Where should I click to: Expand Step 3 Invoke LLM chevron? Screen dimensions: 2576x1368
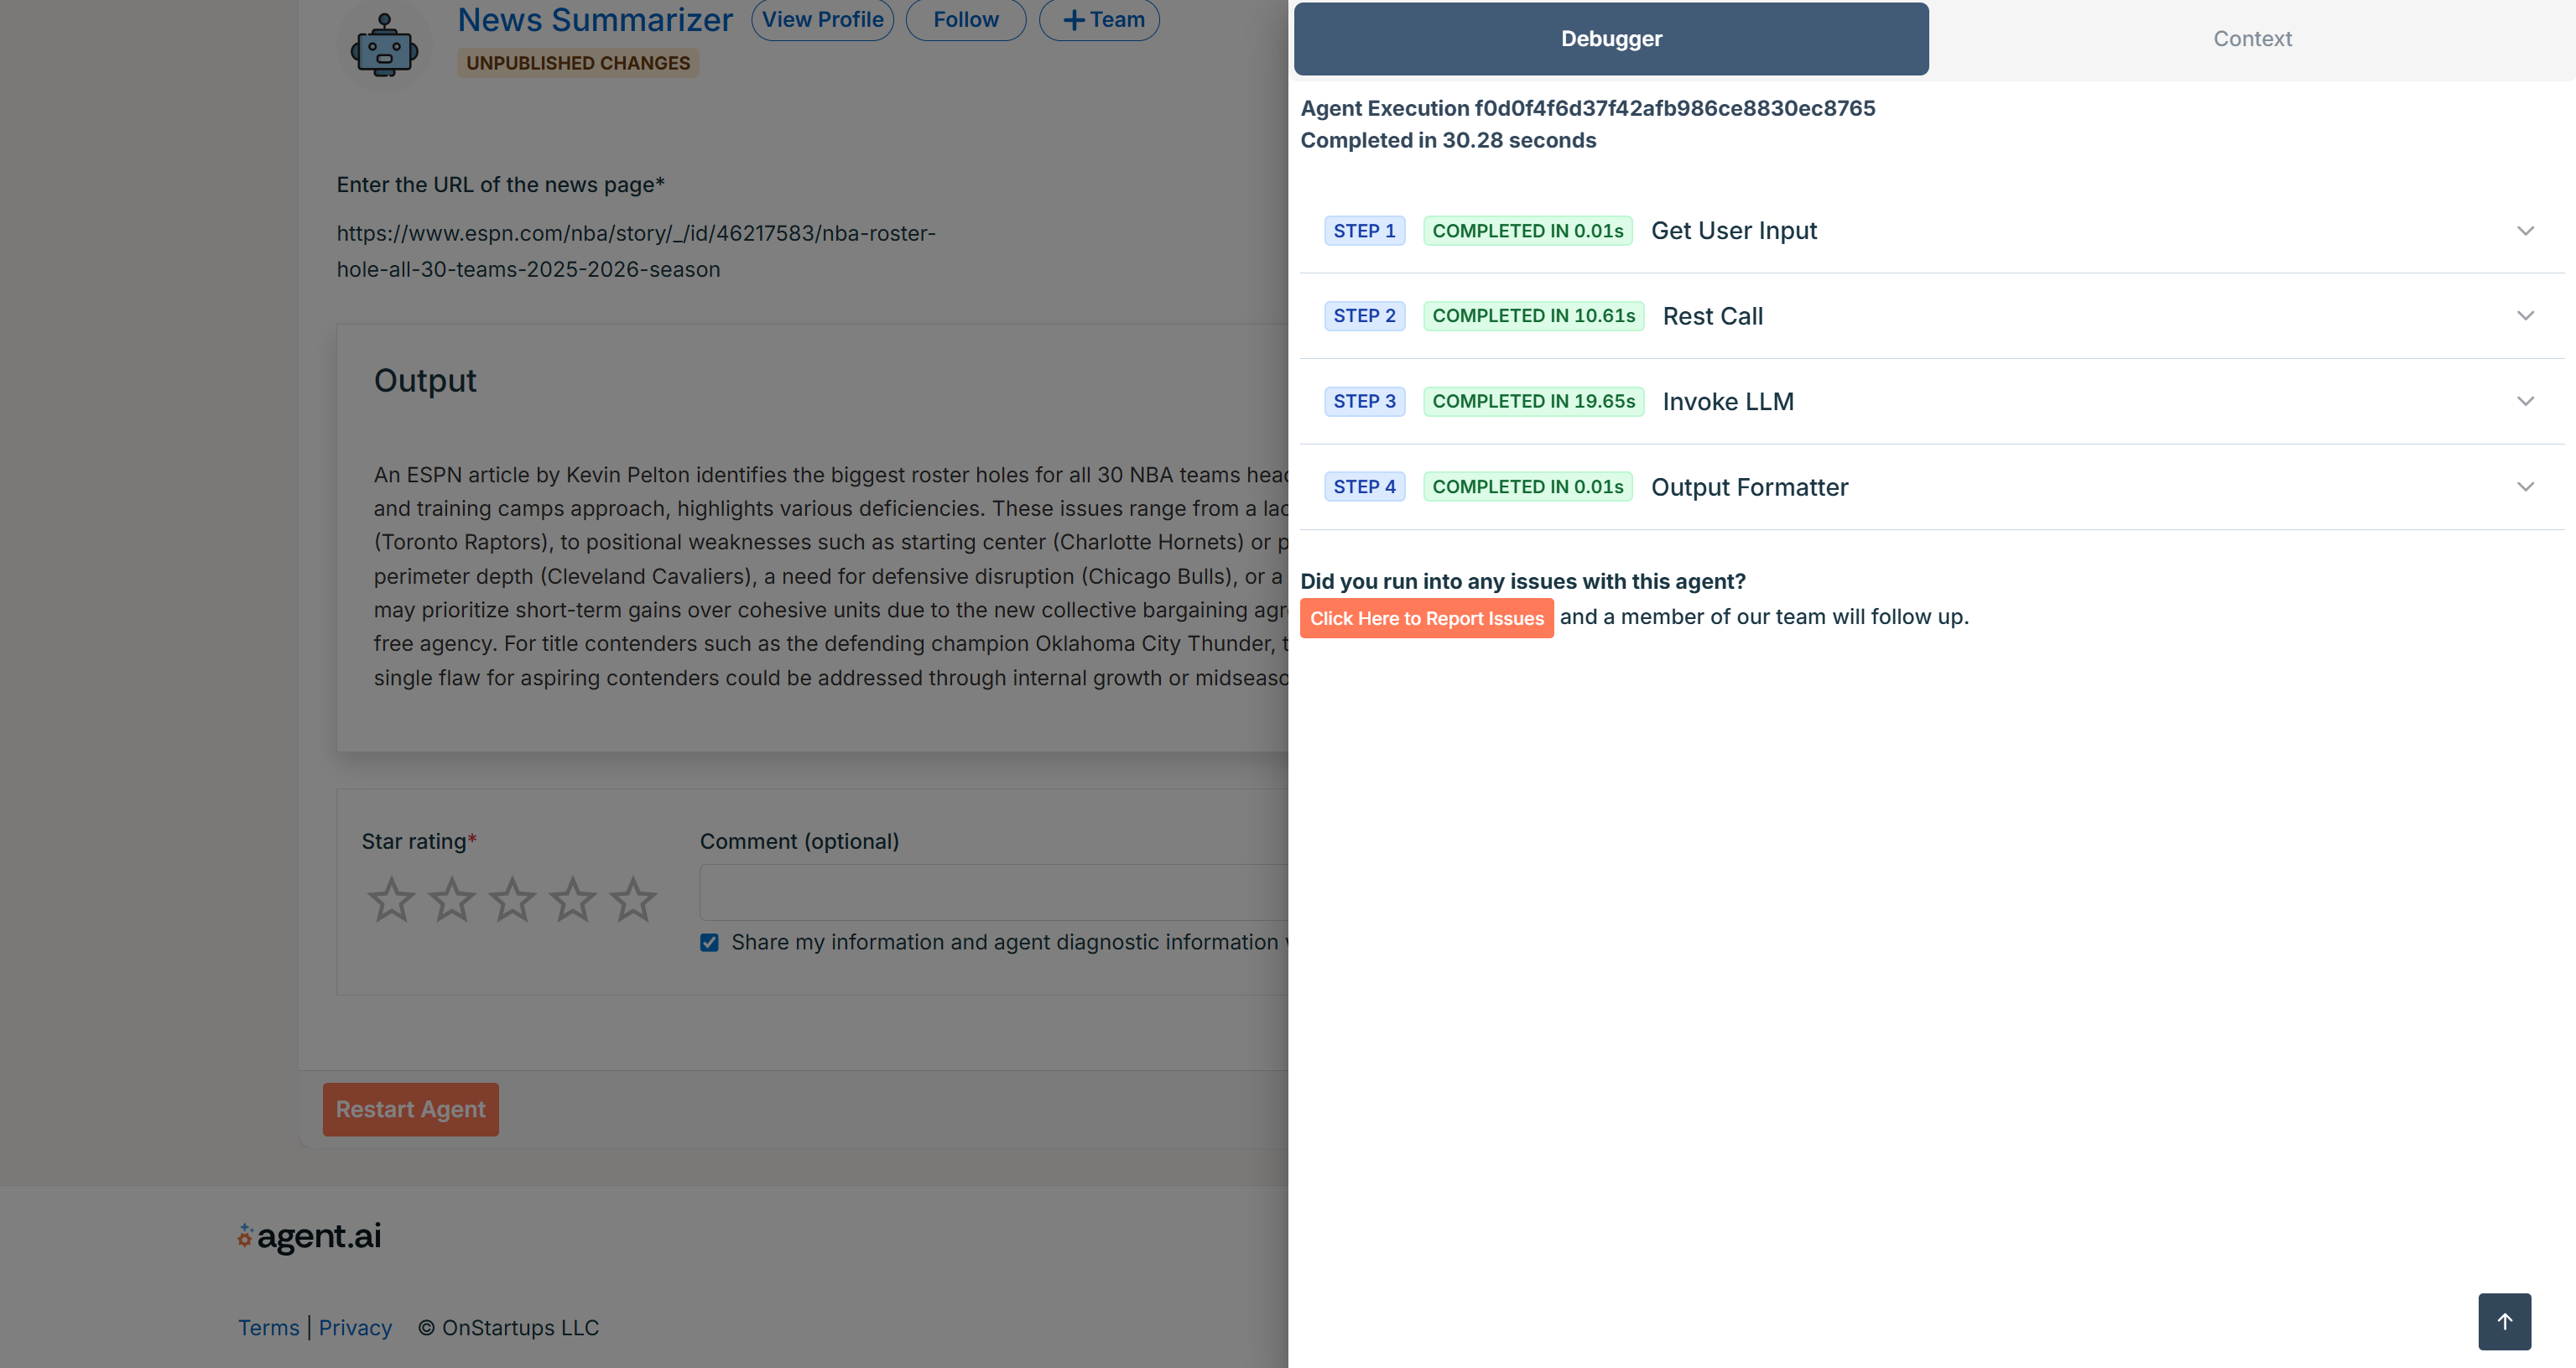[2524, 401]
